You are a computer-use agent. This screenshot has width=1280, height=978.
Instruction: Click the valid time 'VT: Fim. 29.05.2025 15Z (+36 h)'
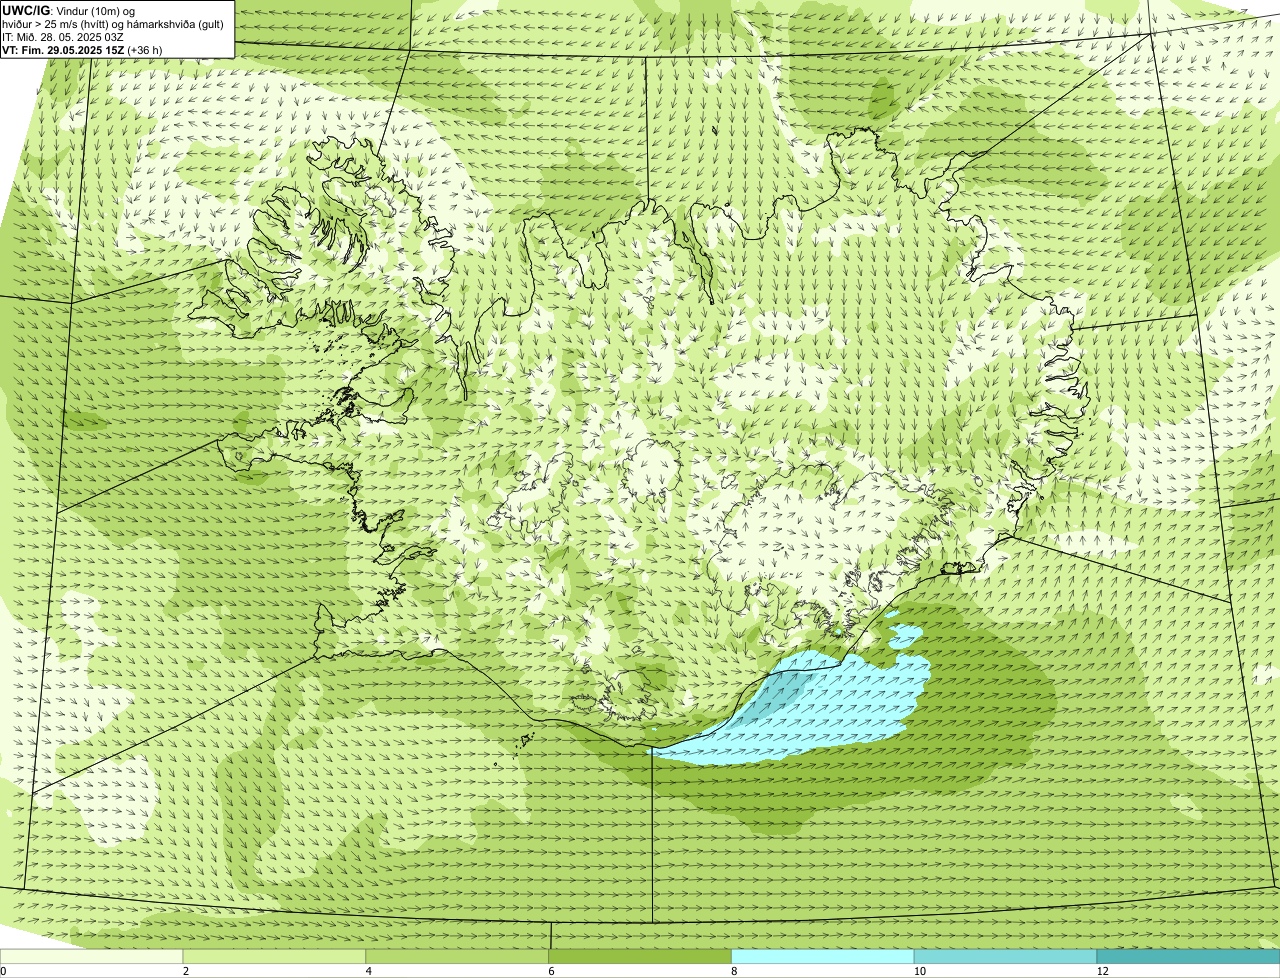click(82, 50)
